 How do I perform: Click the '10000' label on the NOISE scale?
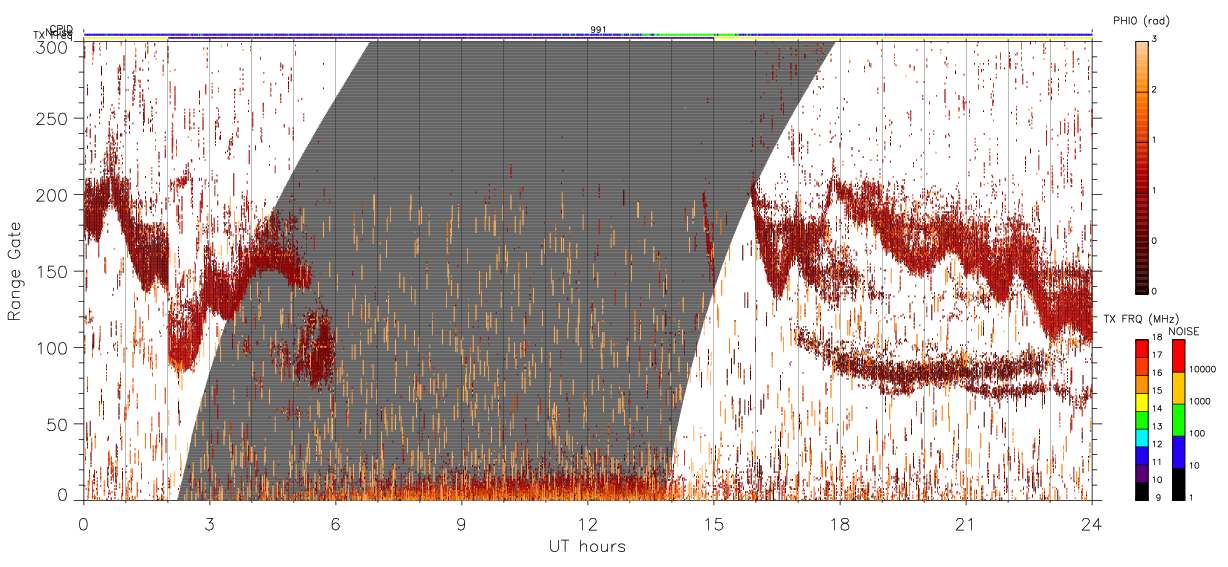[1202, 369]
